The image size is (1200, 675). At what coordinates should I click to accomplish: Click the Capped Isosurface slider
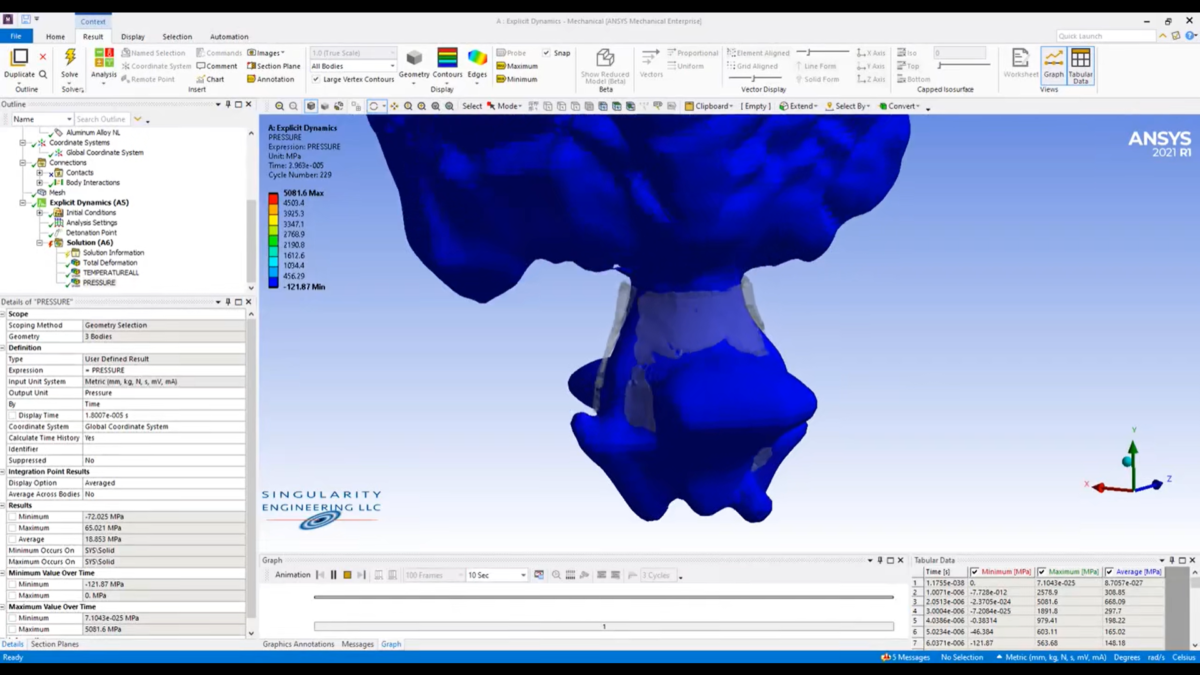point(964,66)
